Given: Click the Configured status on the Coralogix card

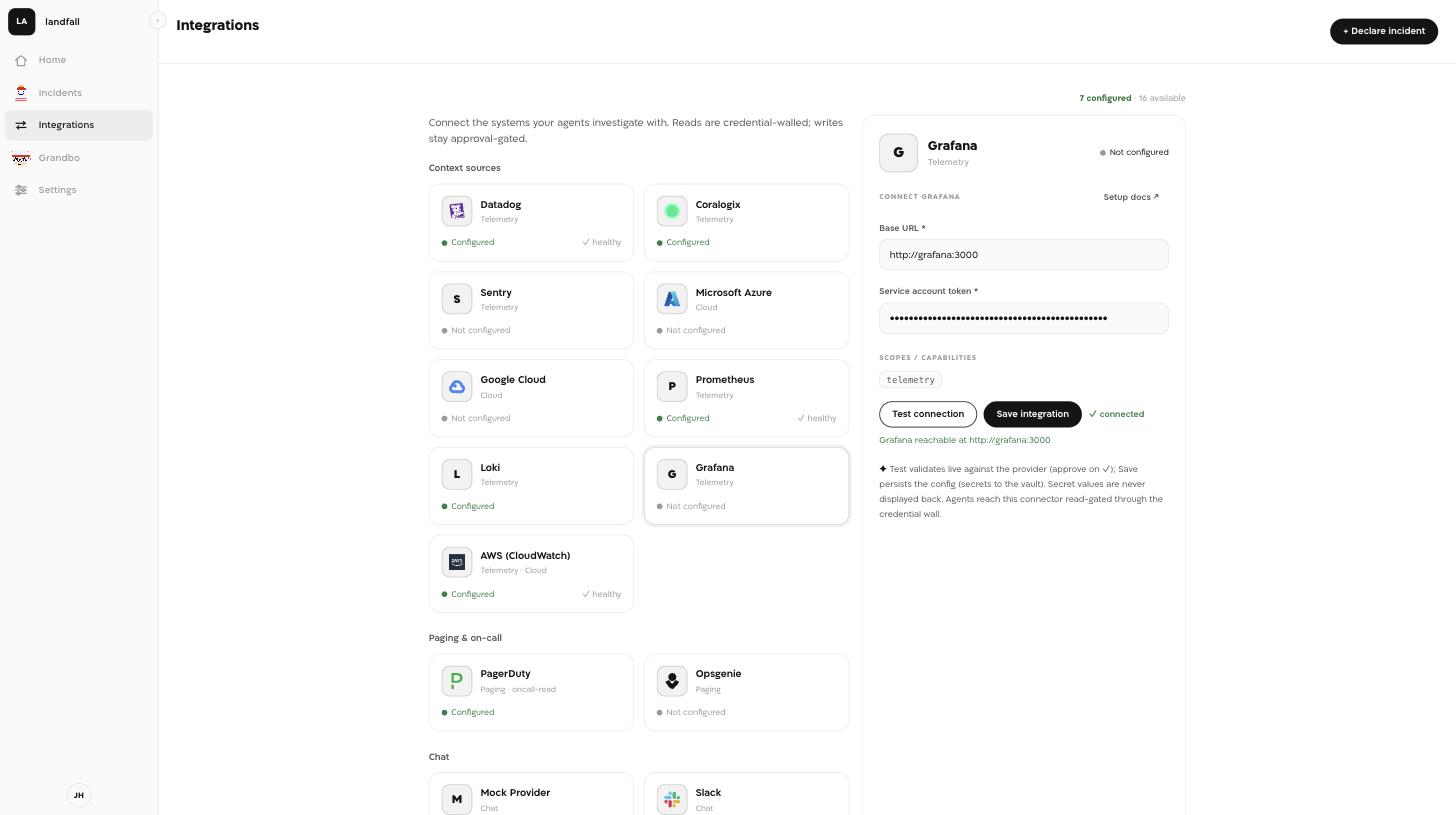Looking at the screenshot, I should coord(683,242).
